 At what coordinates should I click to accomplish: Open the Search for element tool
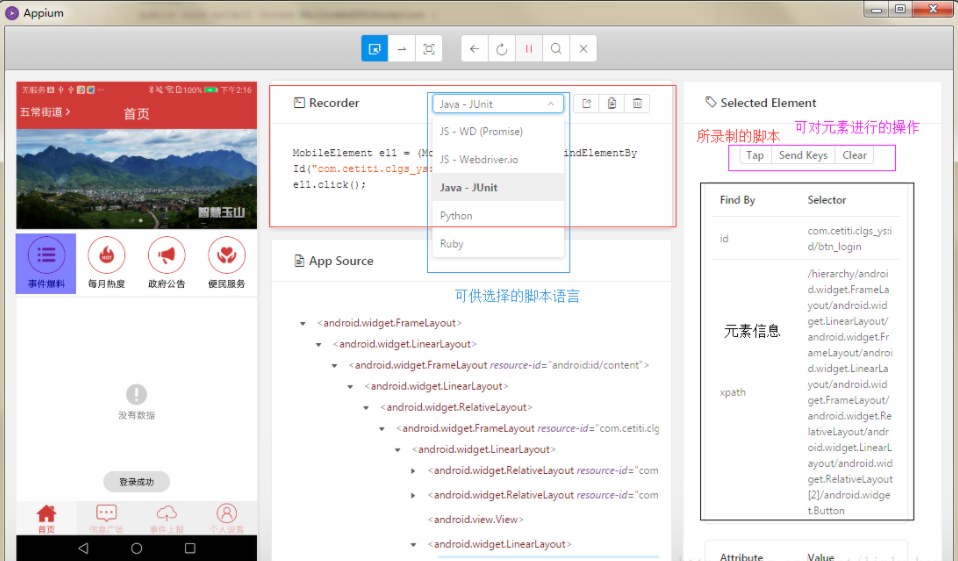[x=556, y=49]
